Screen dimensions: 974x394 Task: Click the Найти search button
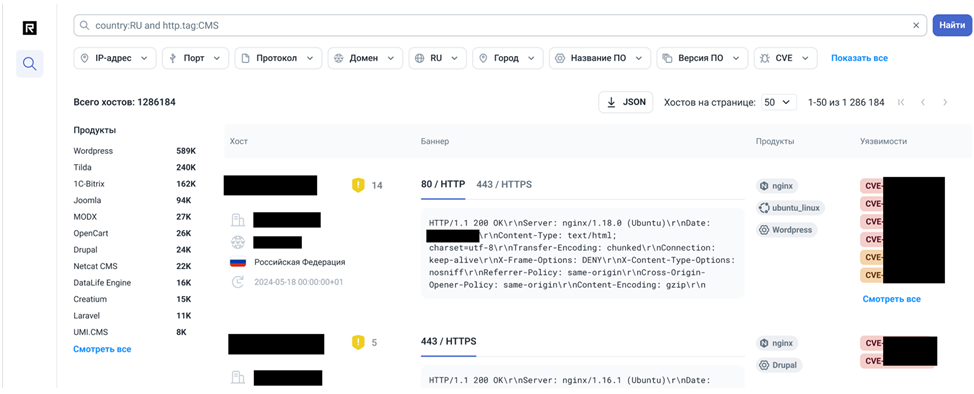point(952,25)
